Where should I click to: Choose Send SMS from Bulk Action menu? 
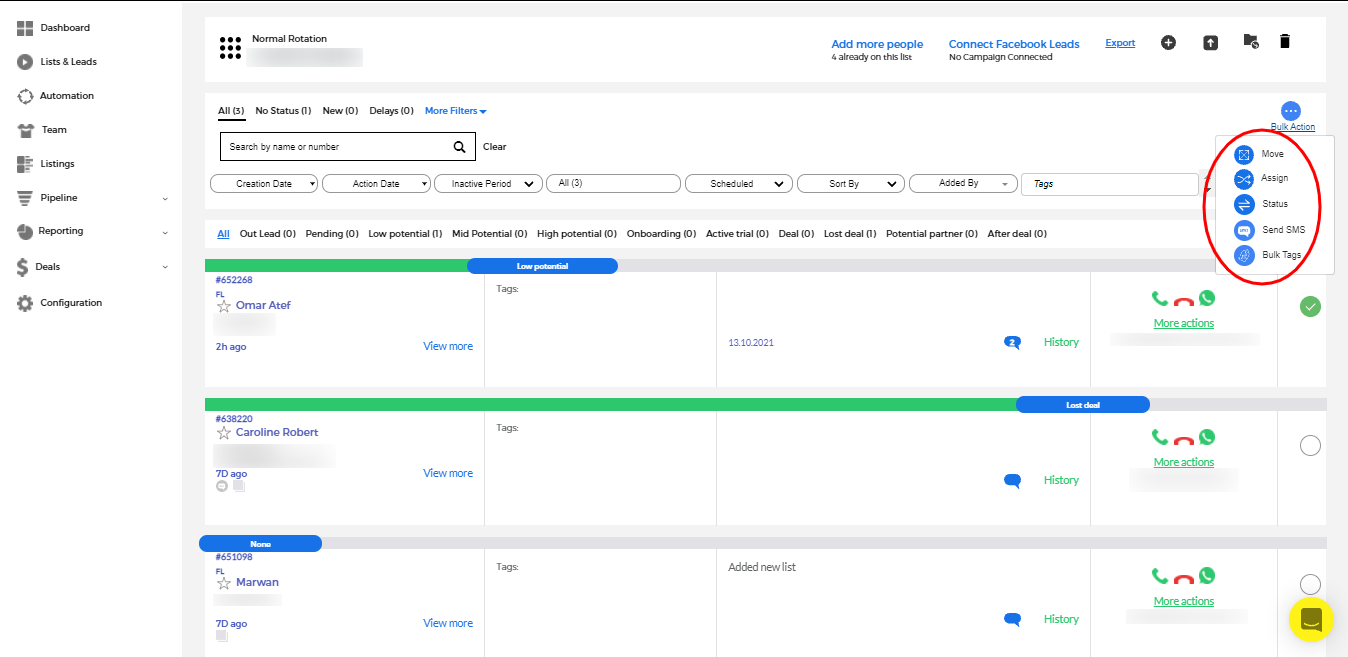tap(1282, 230)
